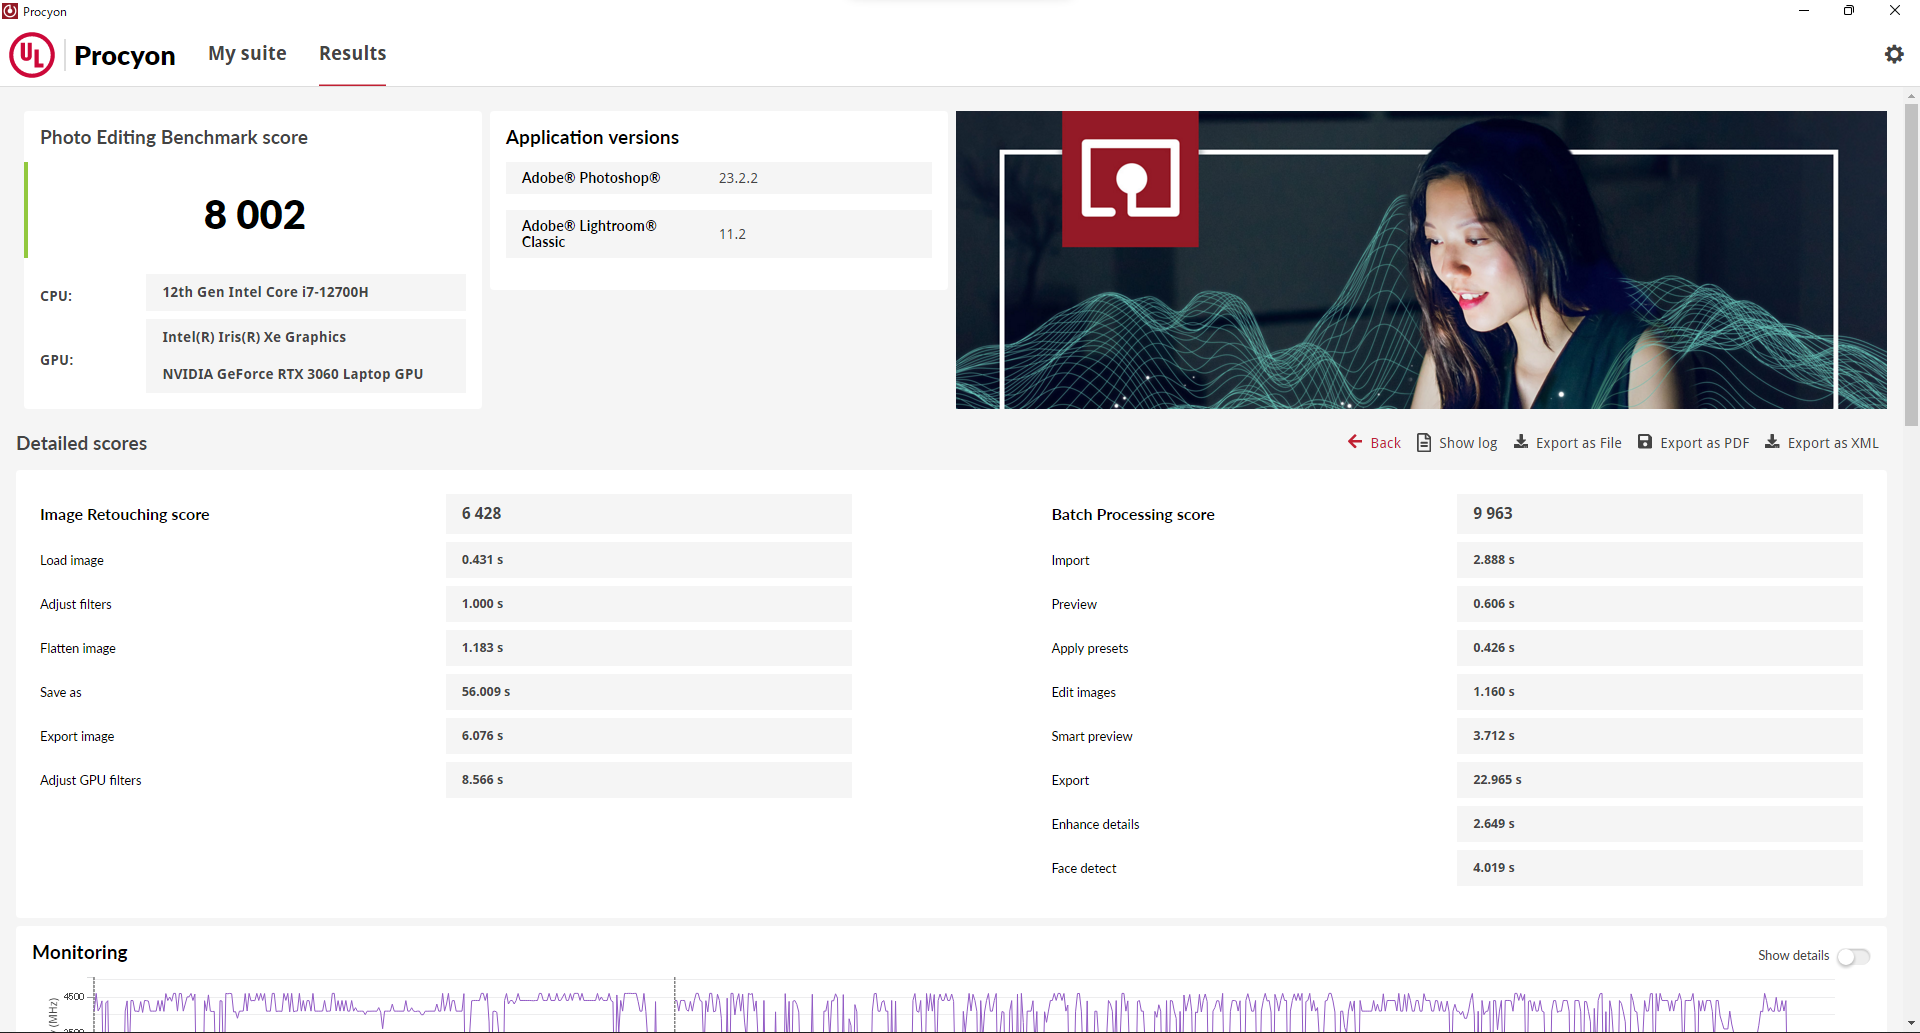Click the Export as File link

tap(1579, 443)
